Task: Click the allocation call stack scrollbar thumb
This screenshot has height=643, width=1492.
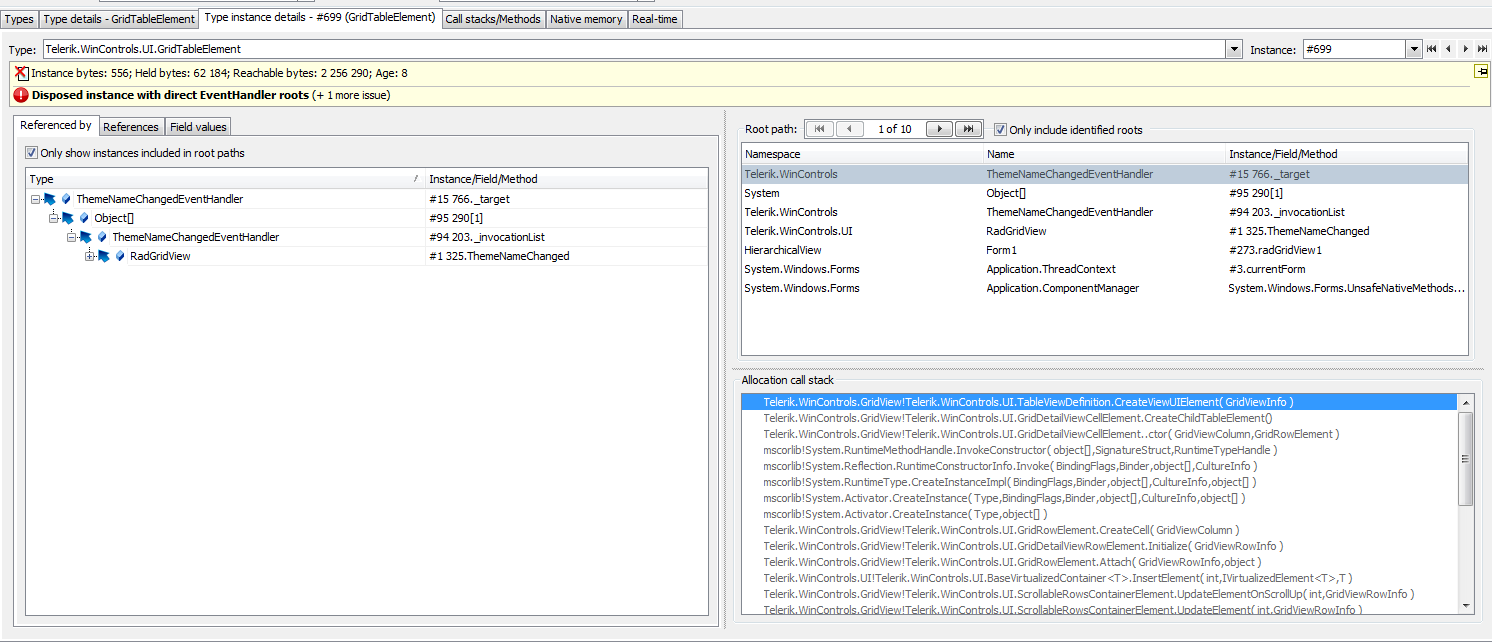Action: click(1466, 458)
